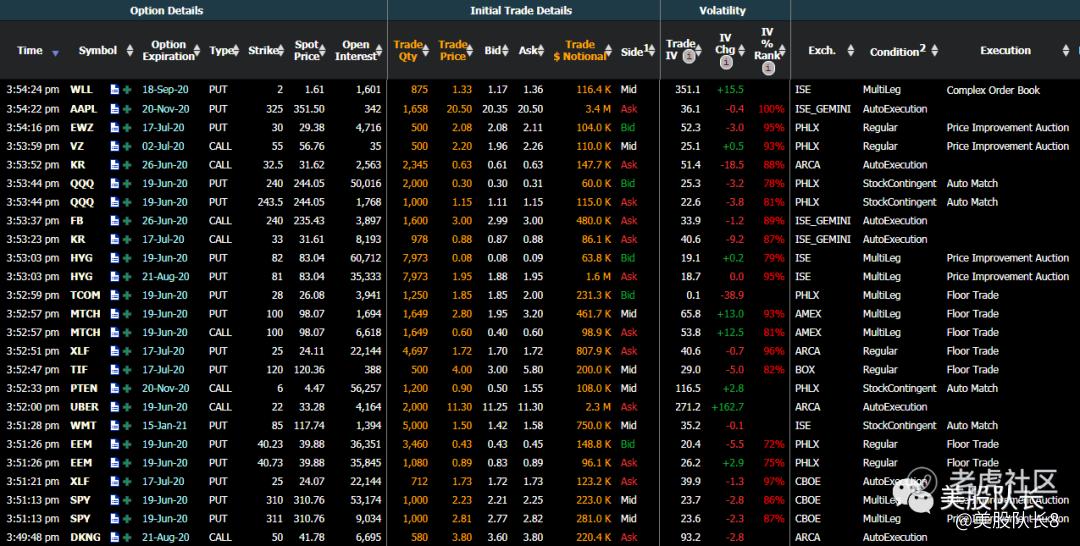Screen dimensions: 1080x546
Task: Click the green plus icon for FB
Action: pyautogui.click(x=127, y=220)
